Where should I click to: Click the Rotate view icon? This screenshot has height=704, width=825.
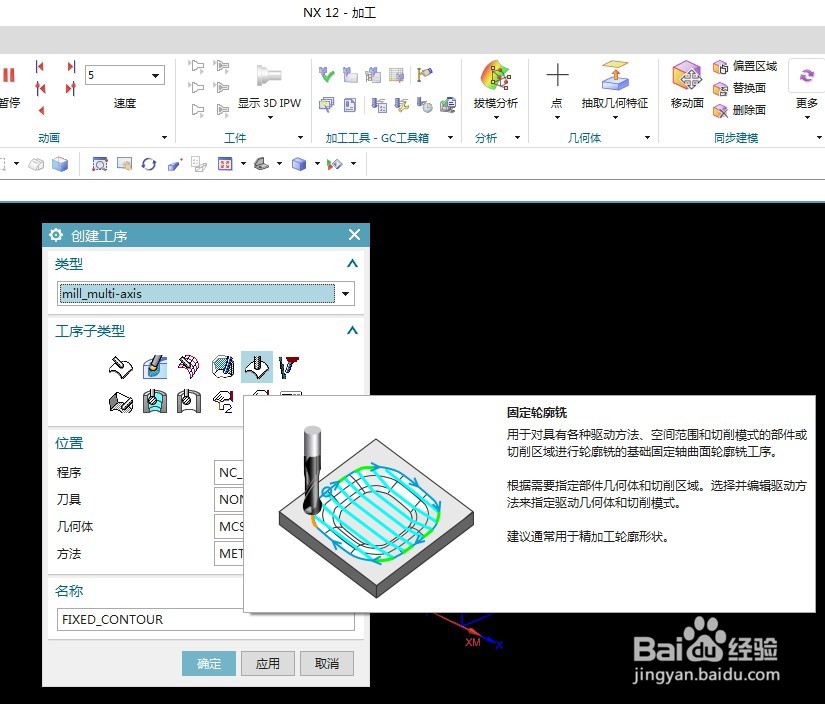[x=149, y=164]
